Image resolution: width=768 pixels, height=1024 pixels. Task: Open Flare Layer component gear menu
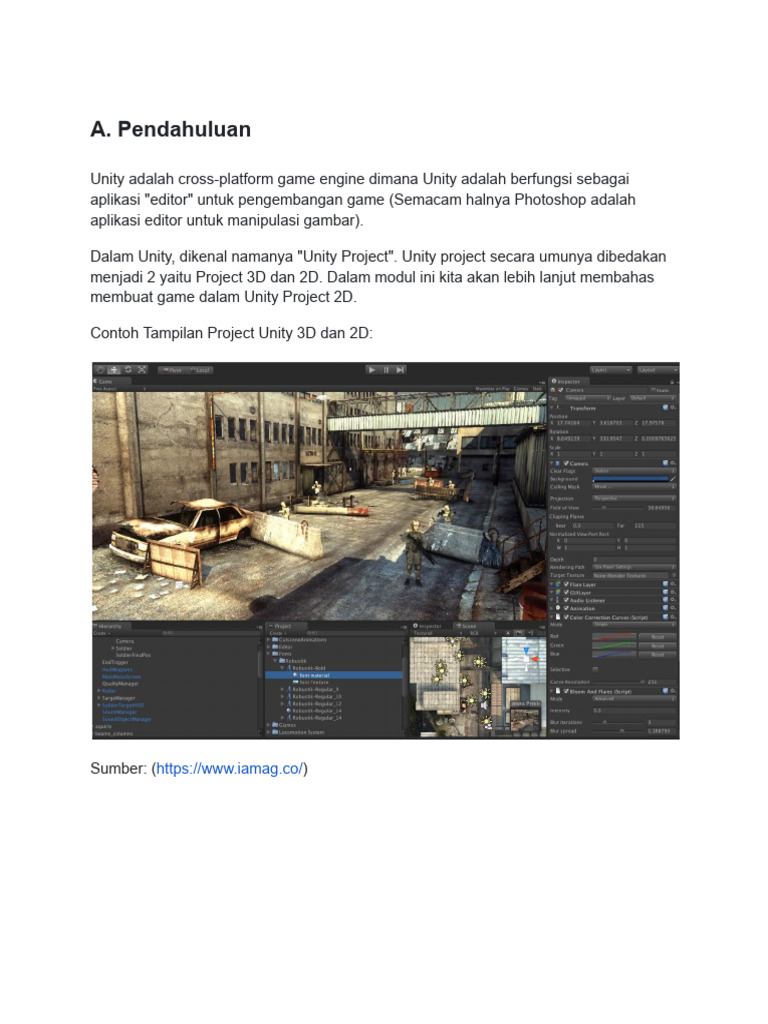673,584
